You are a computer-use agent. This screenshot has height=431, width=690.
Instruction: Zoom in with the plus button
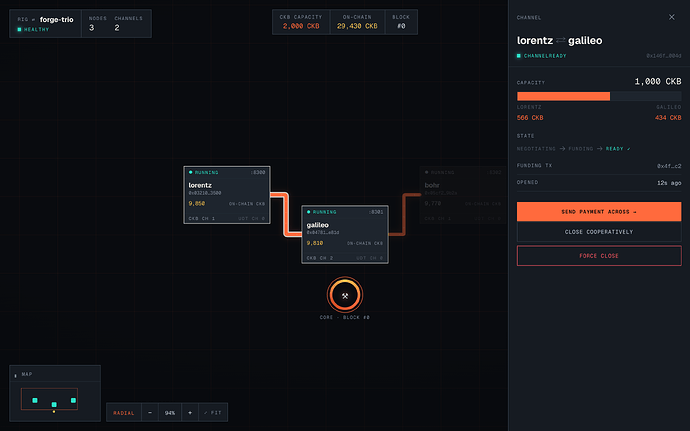(190, 413)
